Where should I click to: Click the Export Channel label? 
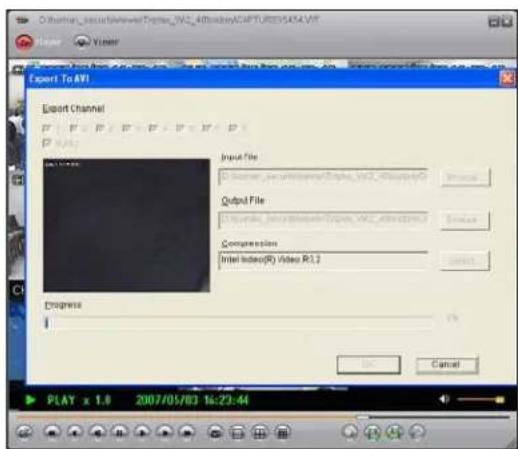(73, 109)
